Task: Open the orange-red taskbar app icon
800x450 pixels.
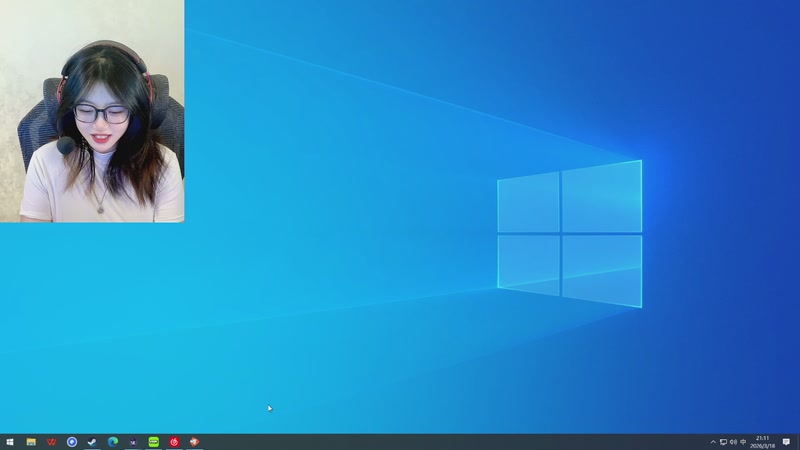Action: (194, 442)
